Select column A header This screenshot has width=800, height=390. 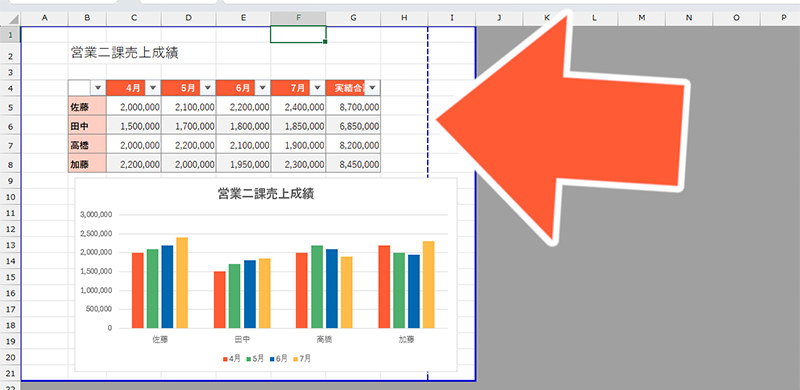pyautogui.click(x=44, y=18)
